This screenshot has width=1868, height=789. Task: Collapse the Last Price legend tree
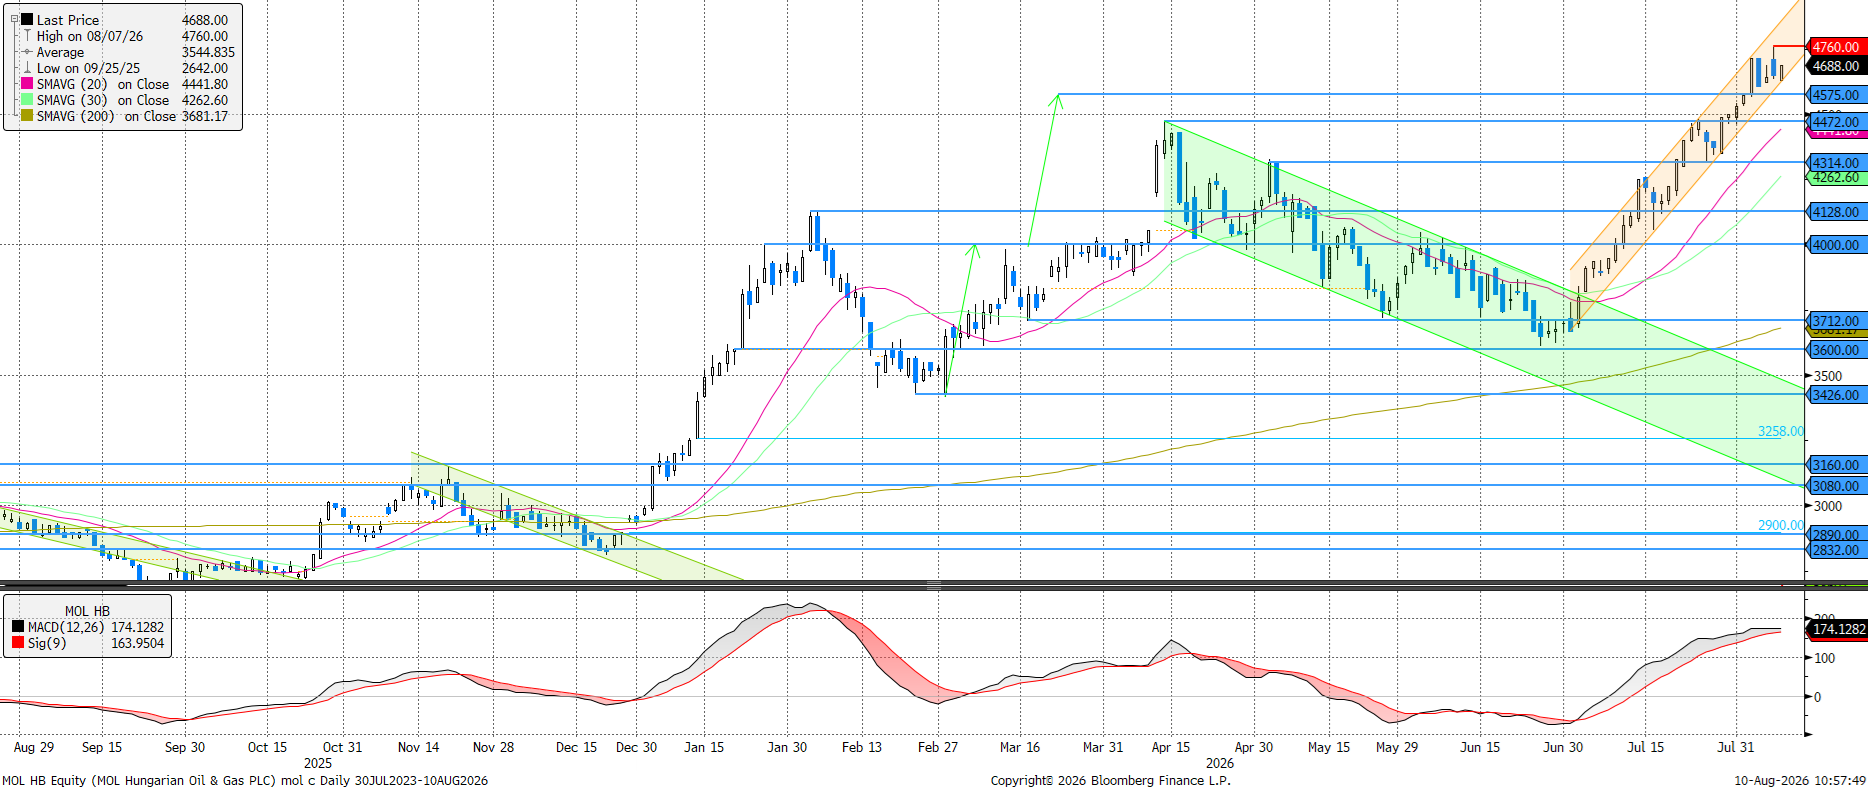coord(14,19)
